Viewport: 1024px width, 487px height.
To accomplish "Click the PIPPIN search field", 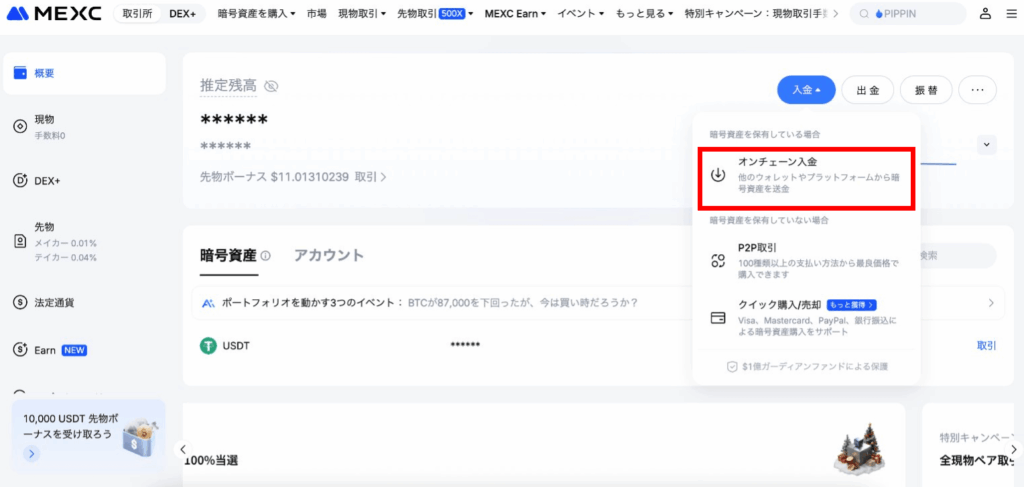I will pos(908,14).
